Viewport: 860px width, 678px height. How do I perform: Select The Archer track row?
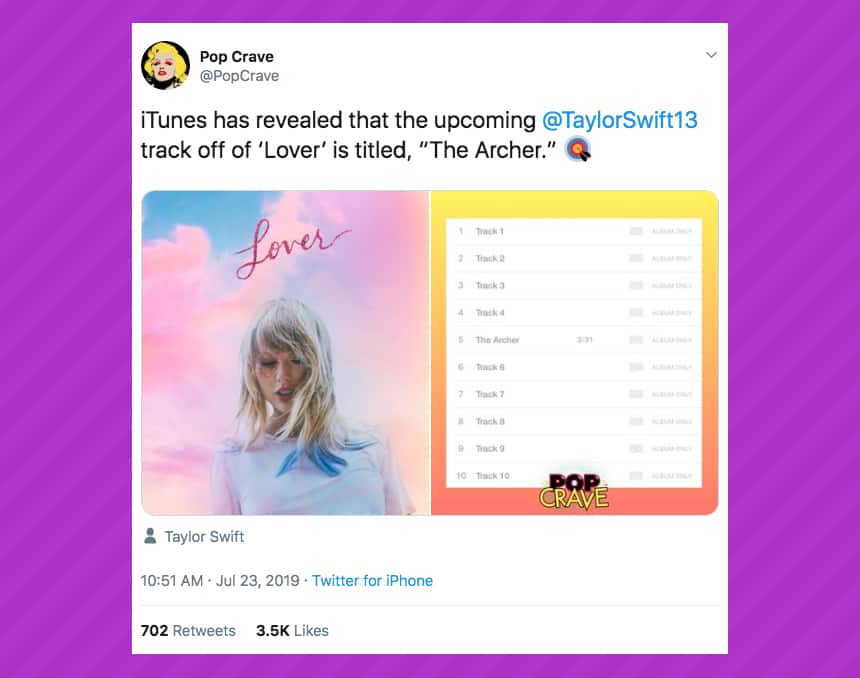[574, 340]
